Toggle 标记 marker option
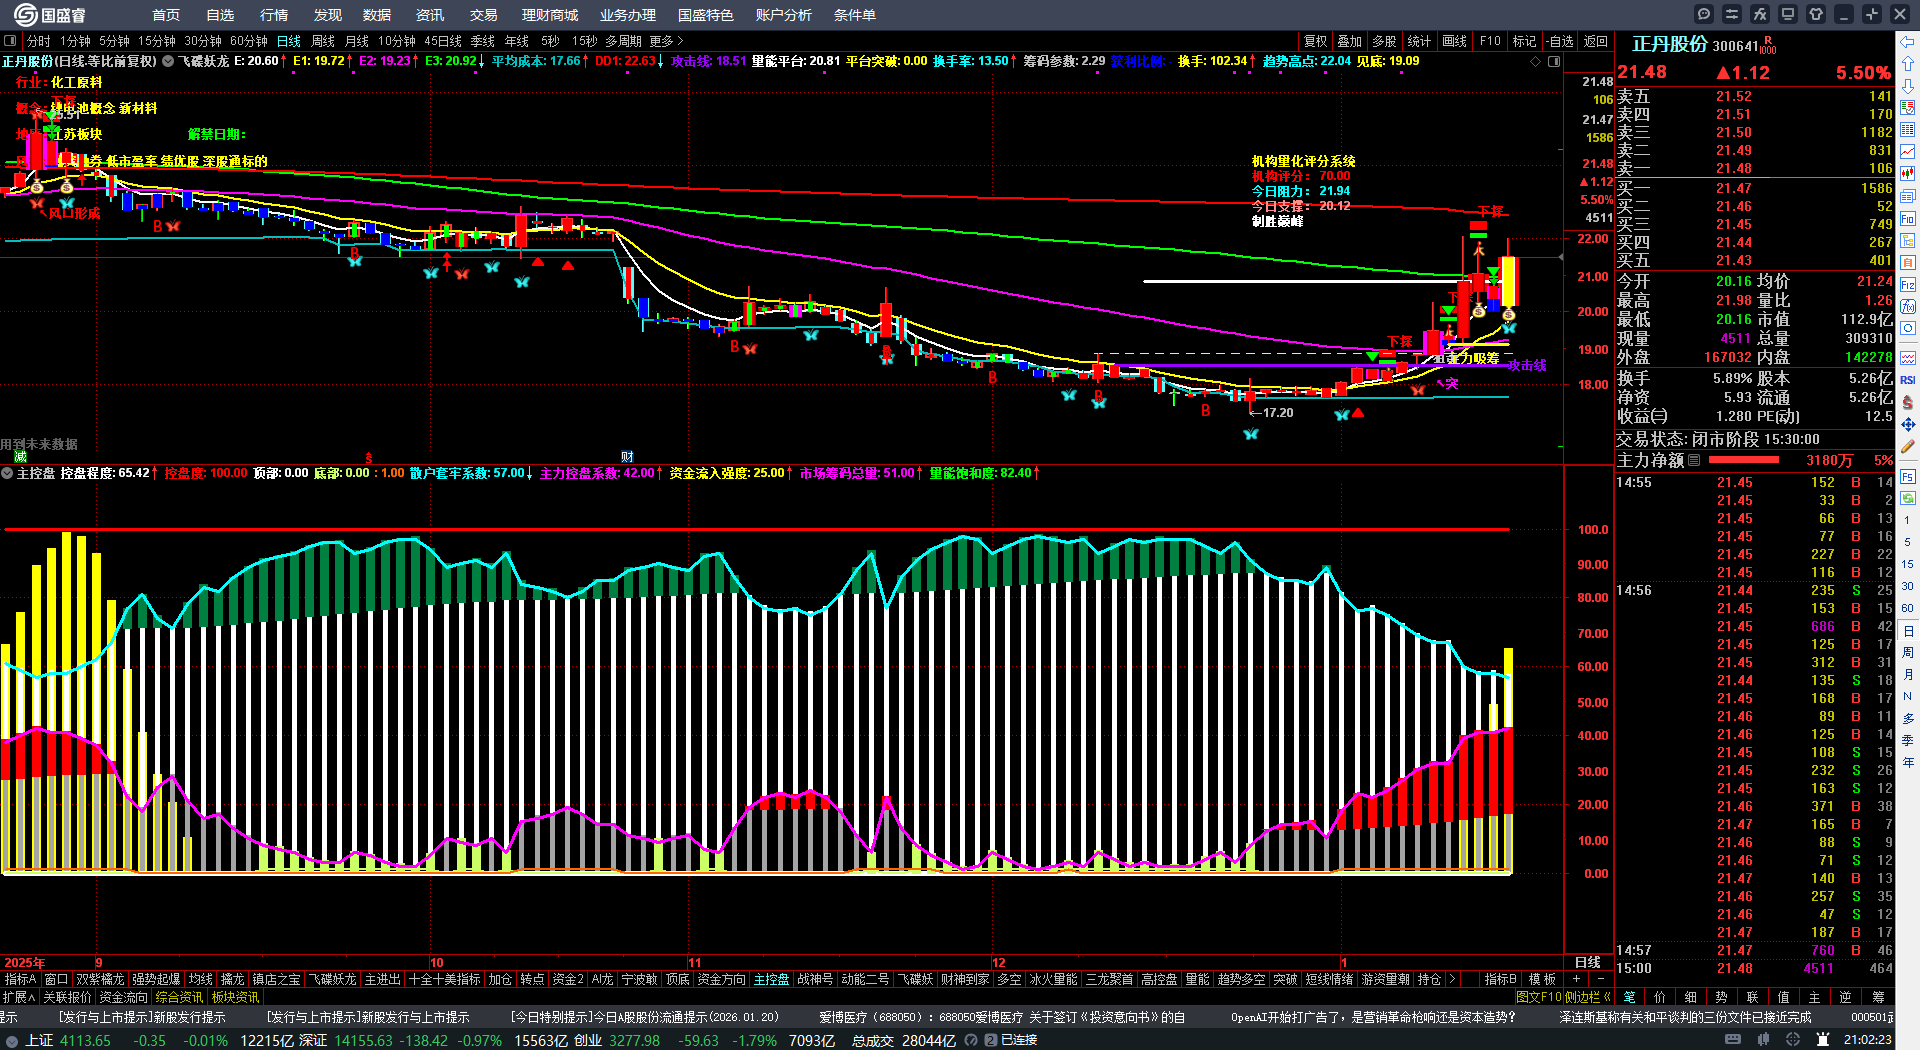 [x=1524, y=41]
